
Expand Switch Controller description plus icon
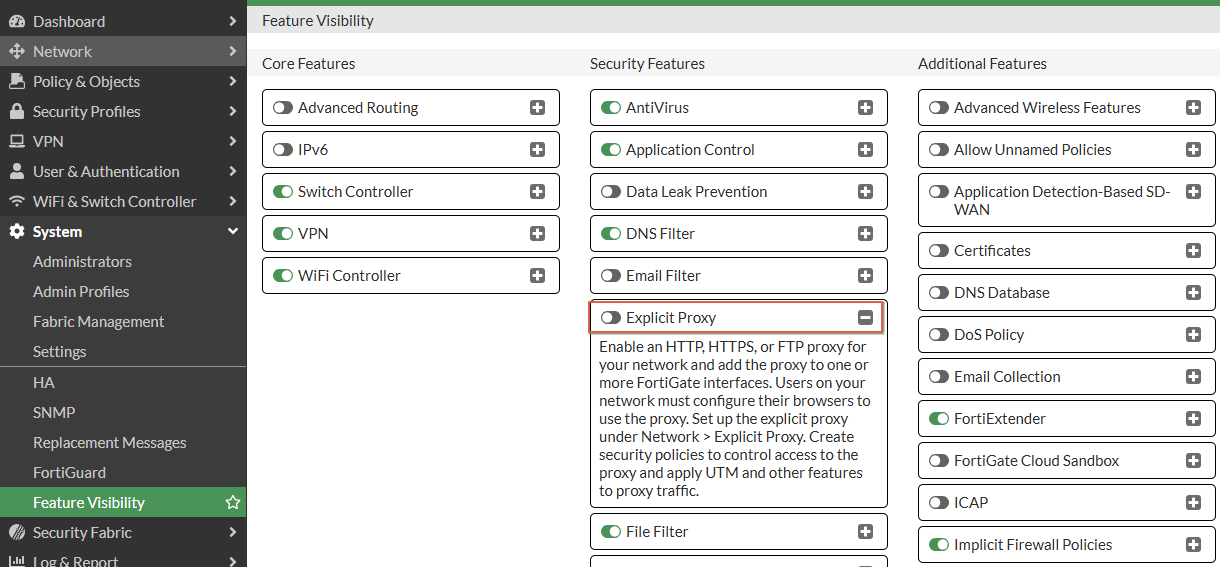click(538, 192)
